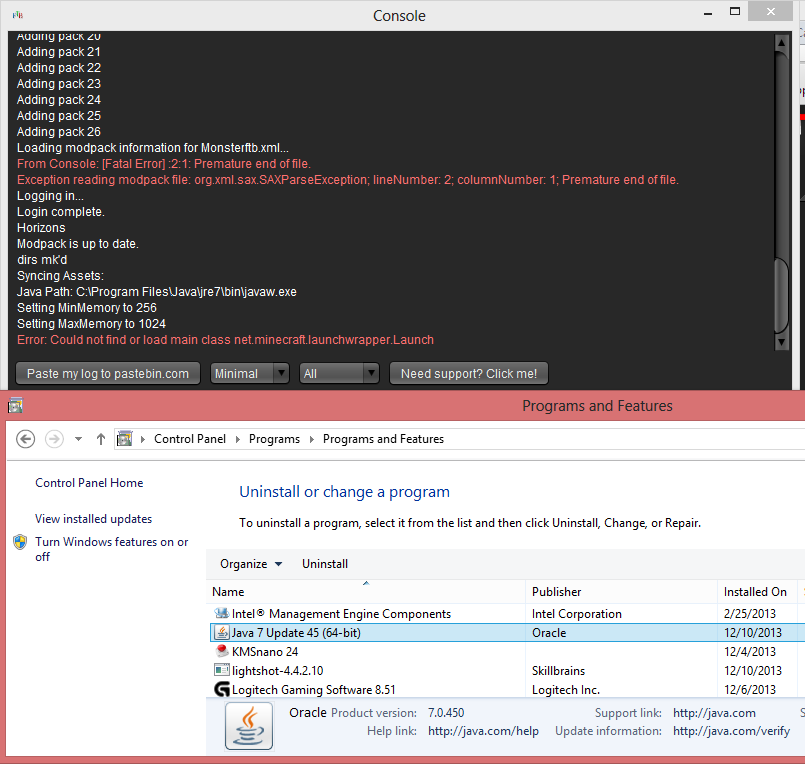
Task: Select the KMSnano 24 program
Action: point(506,651)
